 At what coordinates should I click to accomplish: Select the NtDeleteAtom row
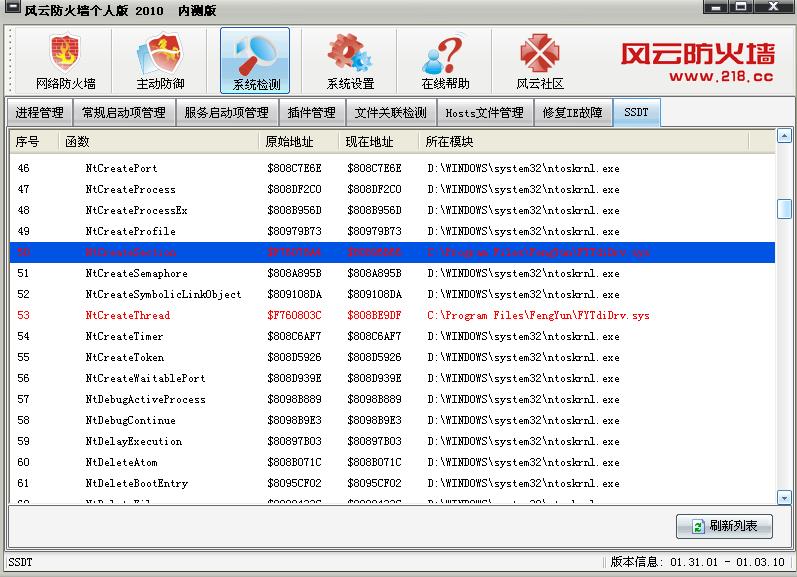pos(392,463)
